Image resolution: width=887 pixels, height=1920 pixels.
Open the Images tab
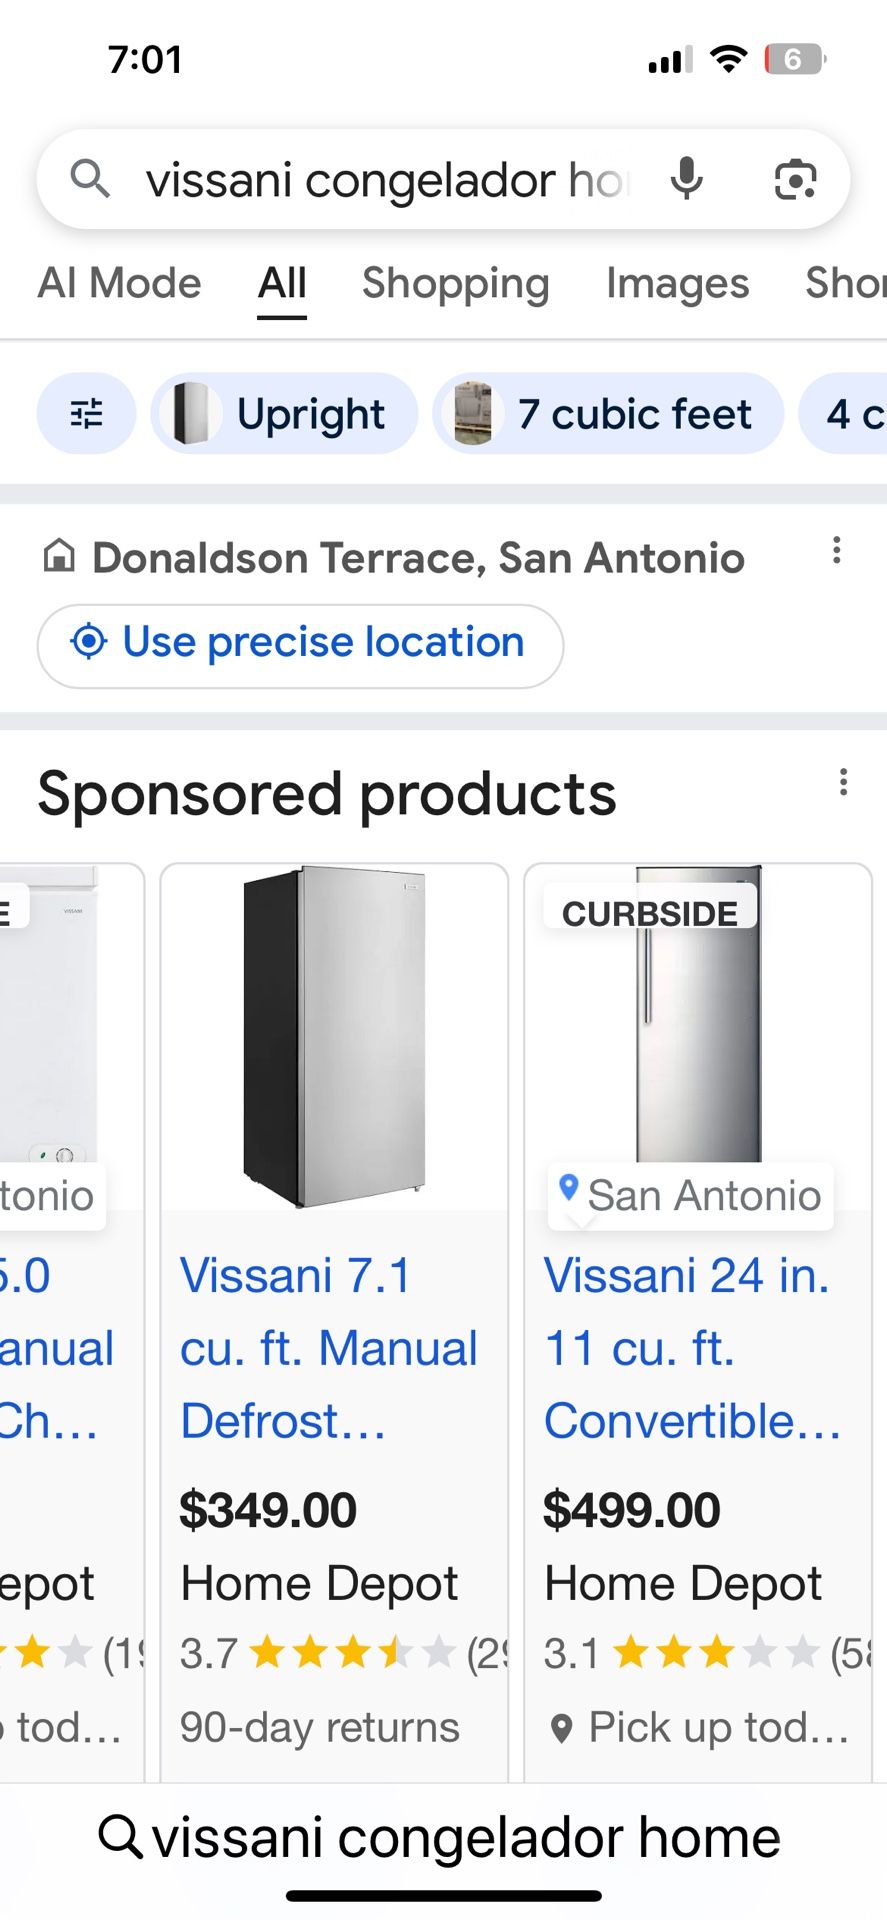pos(677,283)
